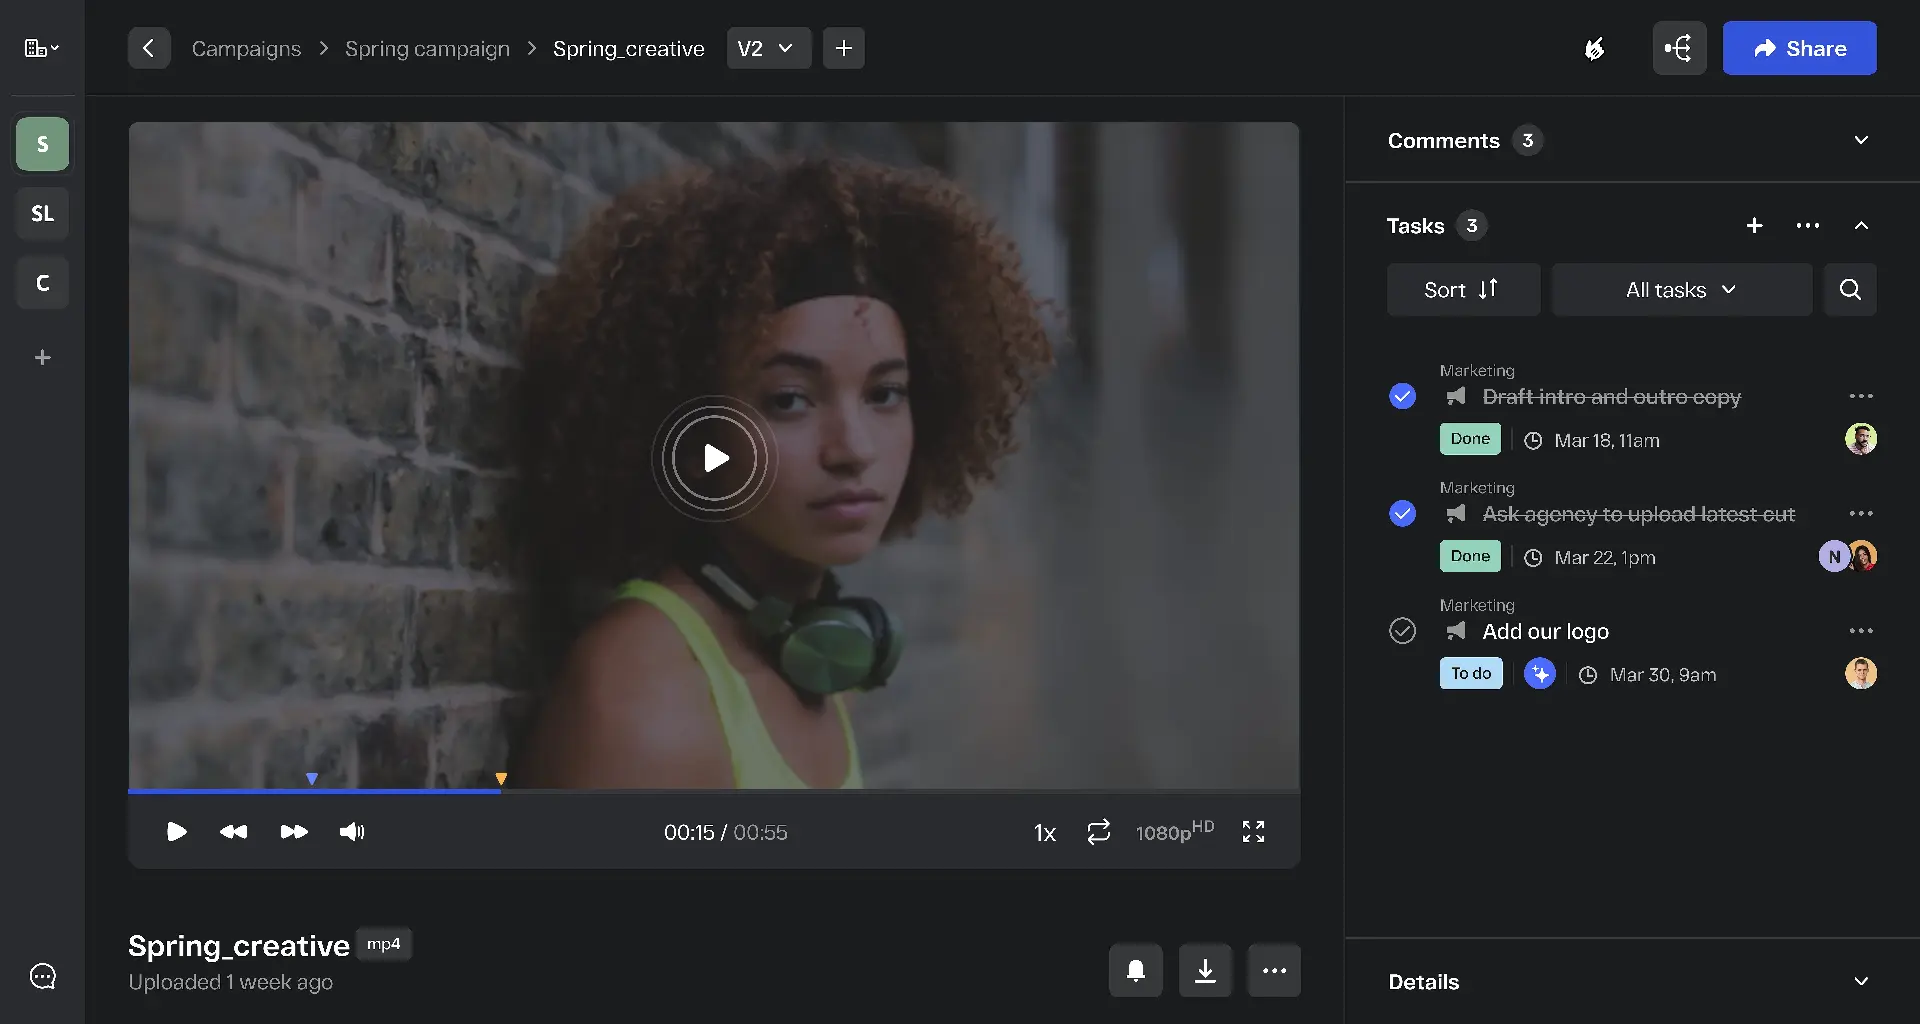Mute the video volume
1920x1024 pixels.
pyautogui.click(x=352, y=832)
